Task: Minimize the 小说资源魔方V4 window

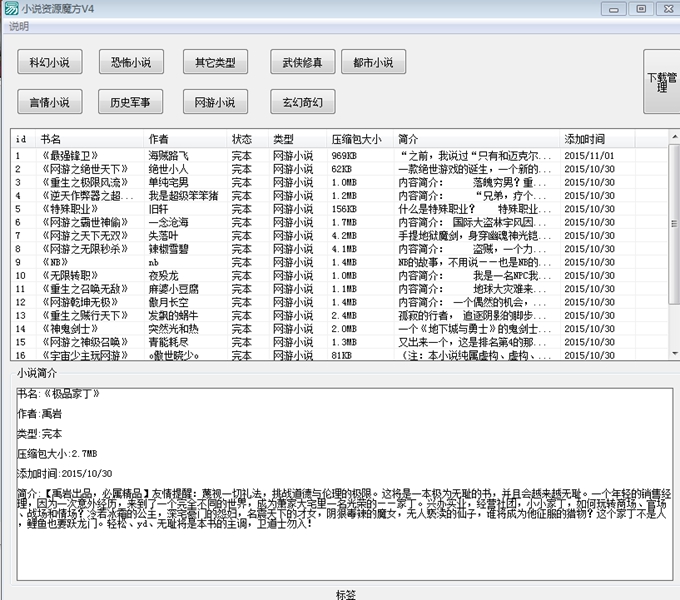Action: point(614,9)
